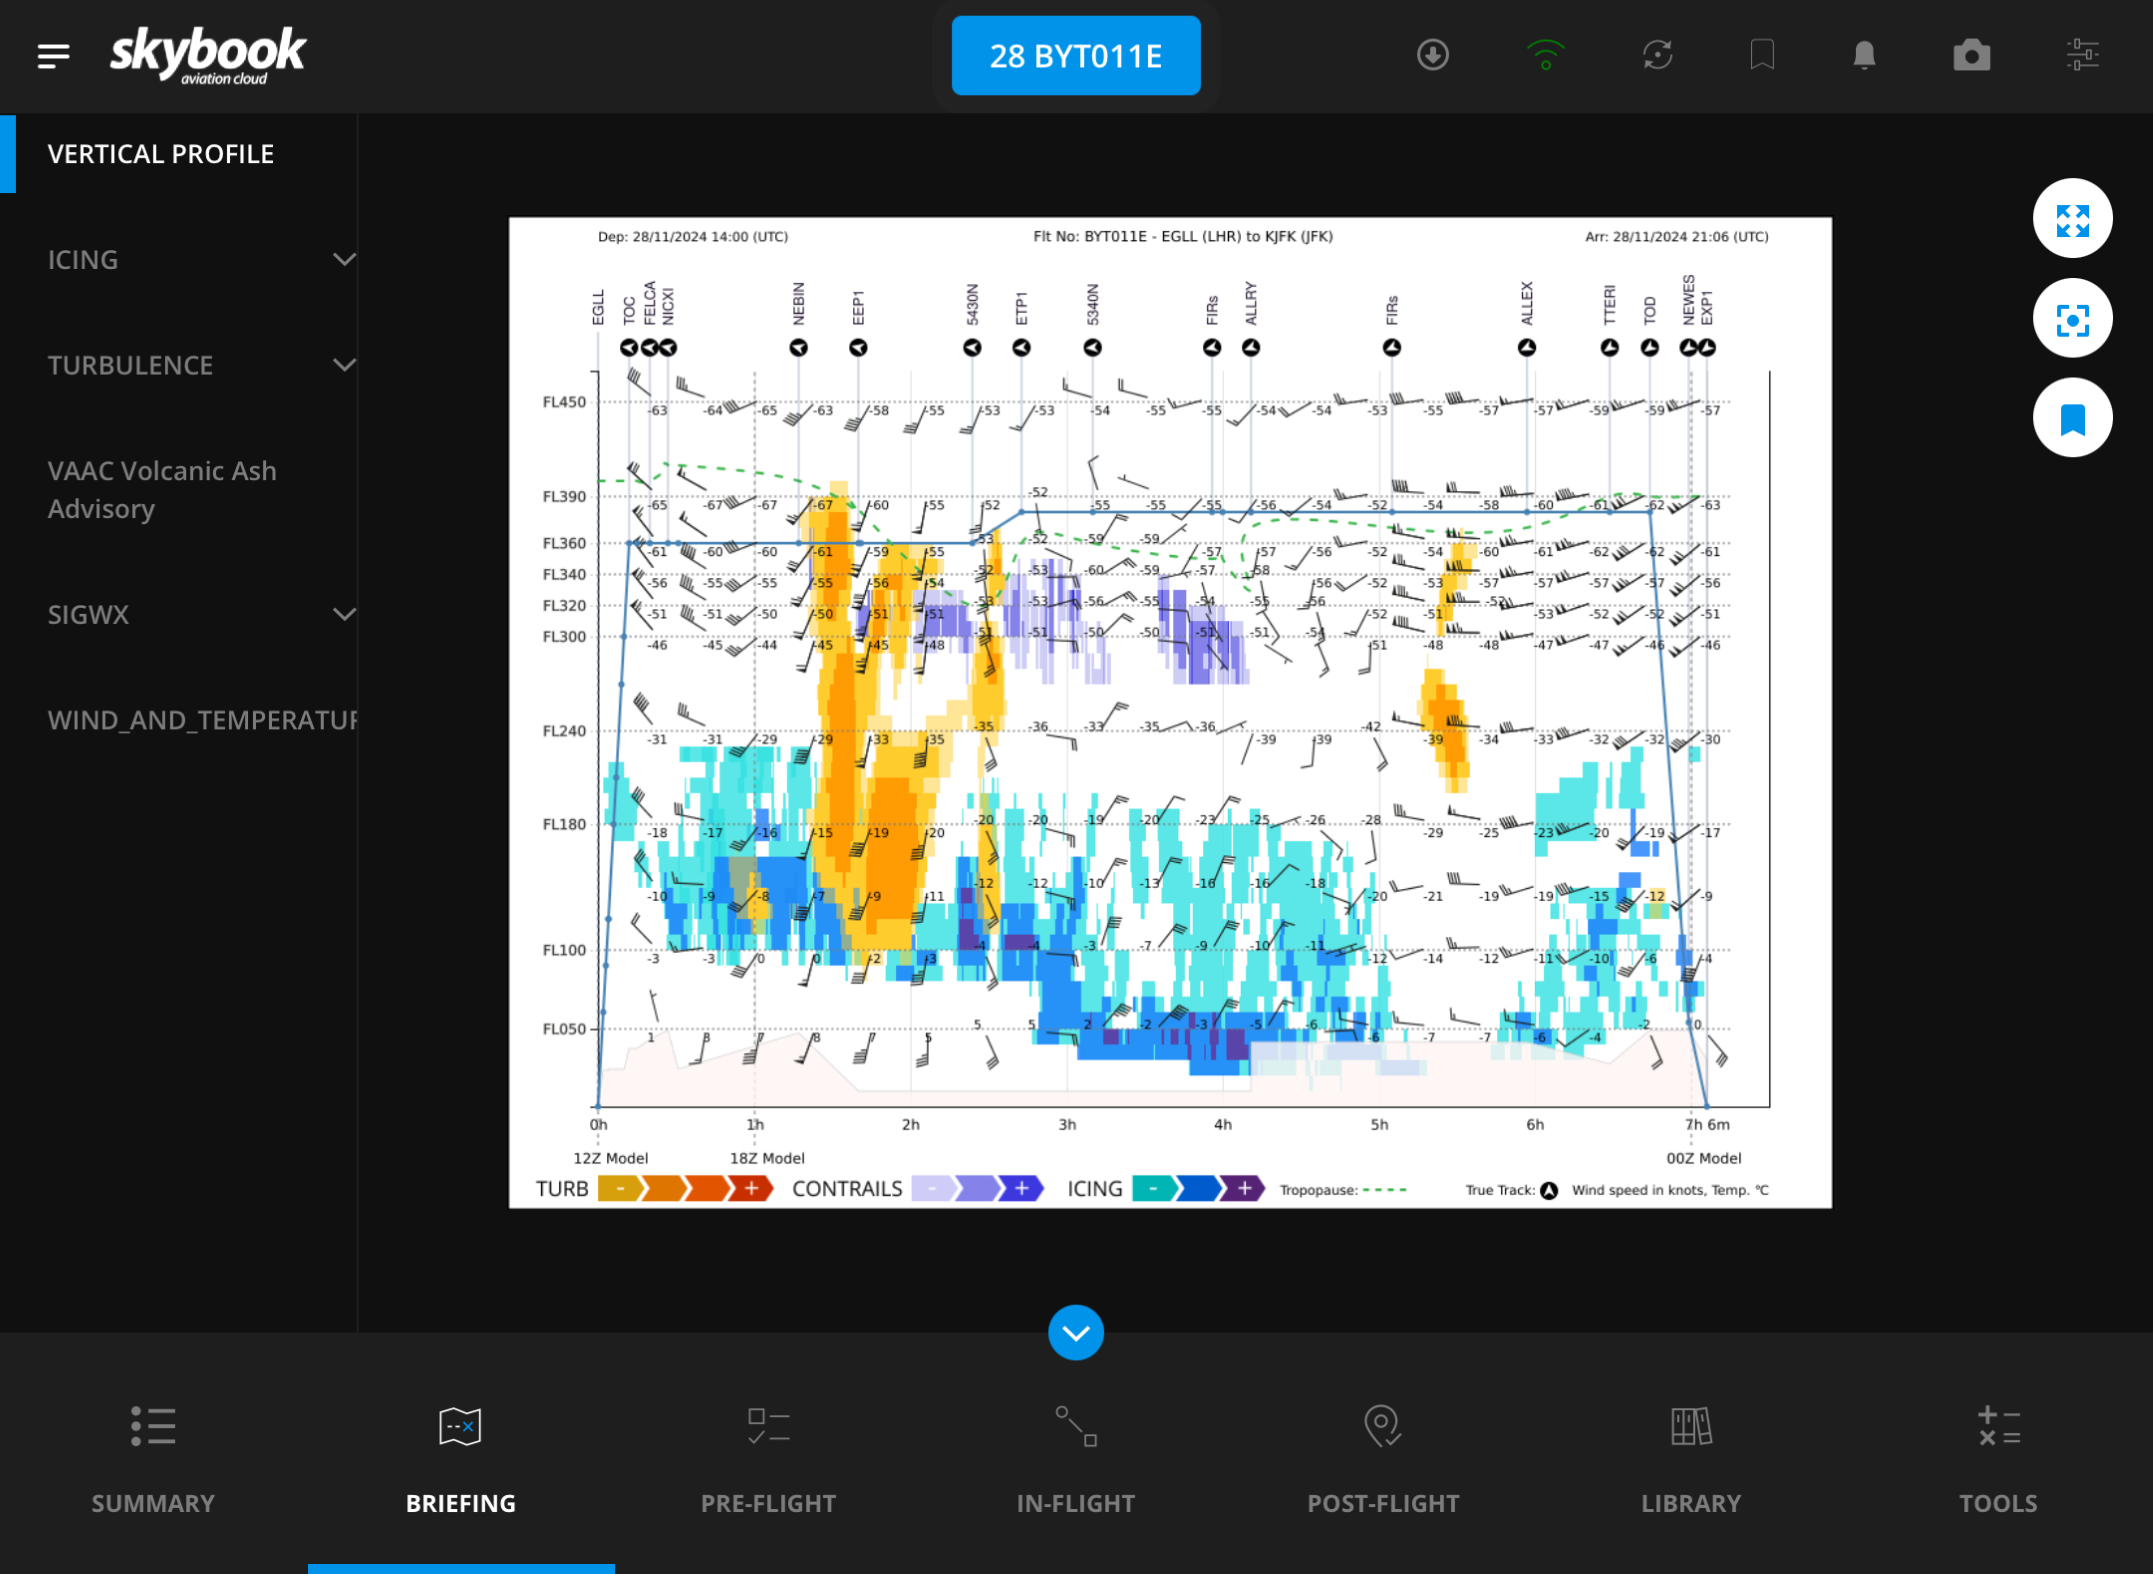Open the hamburger menu
The image size is (2153, 1574).
pyautogui.click(x=53, y=56)
